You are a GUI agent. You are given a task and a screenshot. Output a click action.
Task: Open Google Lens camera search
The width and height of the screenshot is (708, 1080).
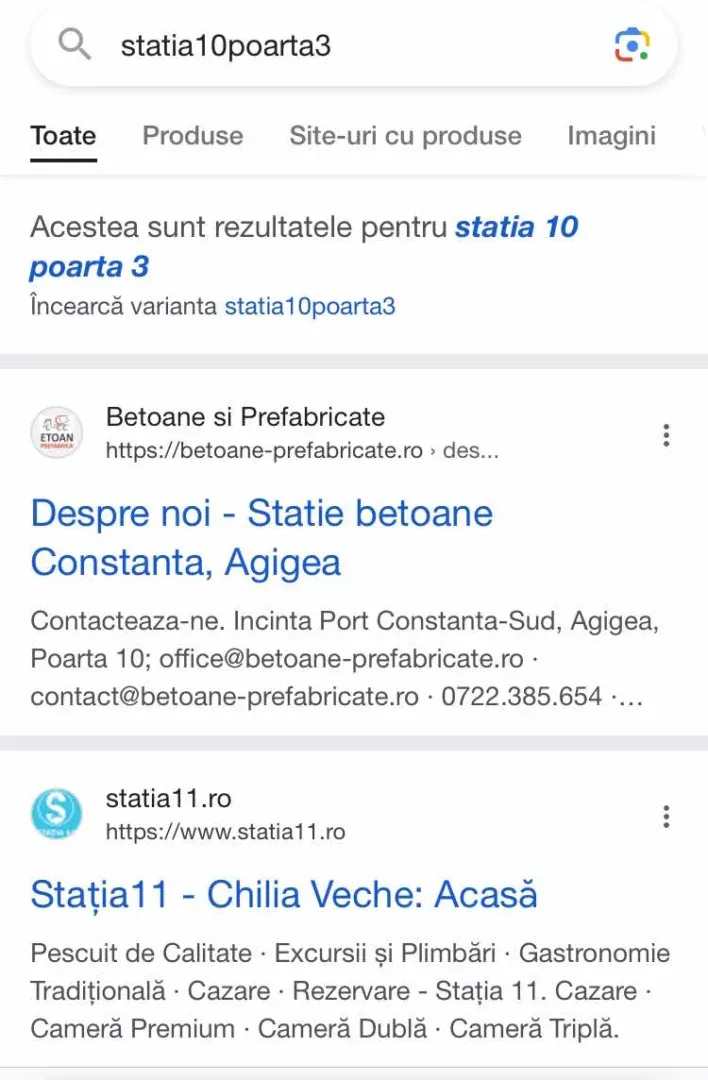[x=632, y=45]
